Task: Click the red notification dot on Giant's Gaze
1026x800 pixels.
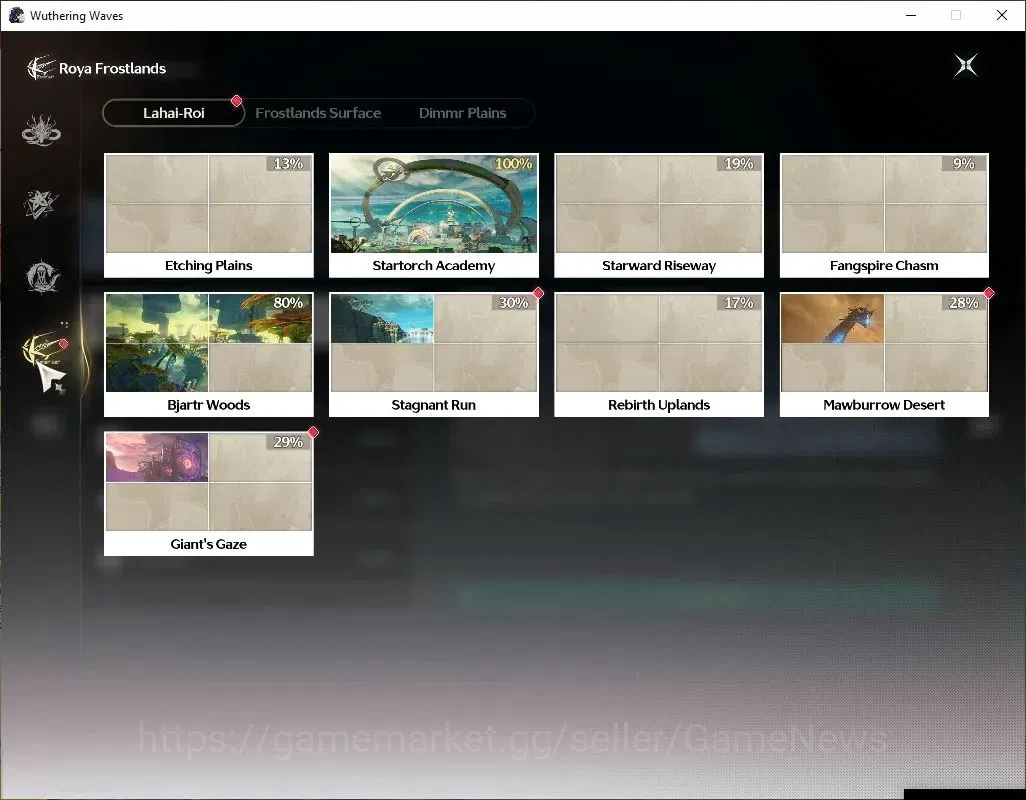Action: (x=313, y=432)
